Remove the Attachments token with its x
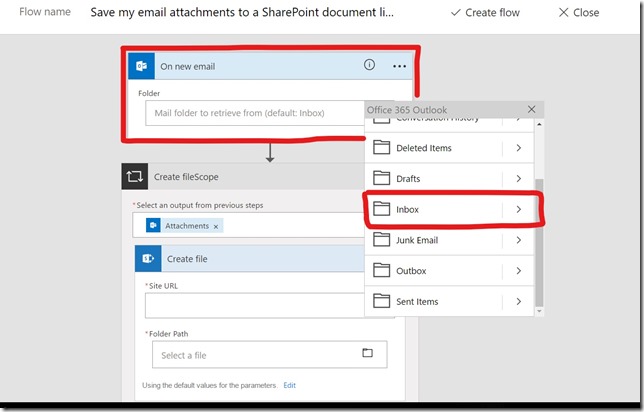 click(x=216, y=226)
